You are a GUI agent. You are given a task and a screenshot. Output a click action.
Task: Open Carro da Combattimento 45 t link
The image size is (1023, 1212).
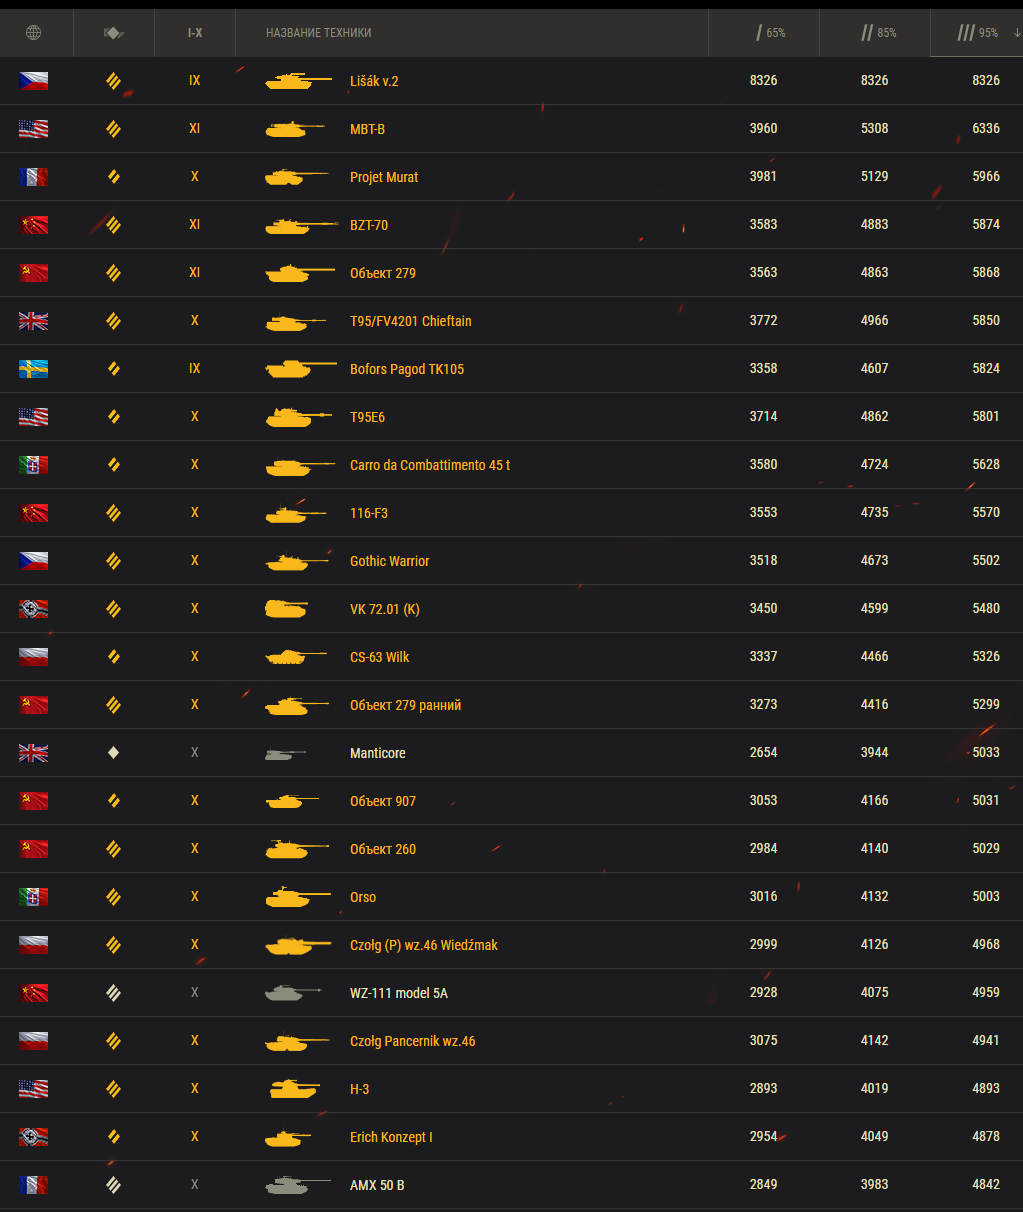(x=430, y=465)
